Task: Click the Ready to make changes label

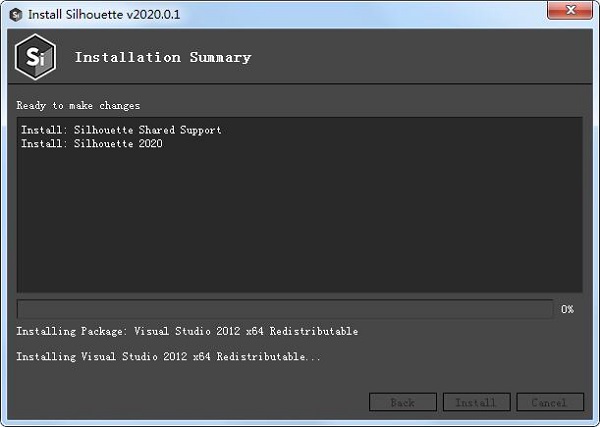Action: pos(78,106)
